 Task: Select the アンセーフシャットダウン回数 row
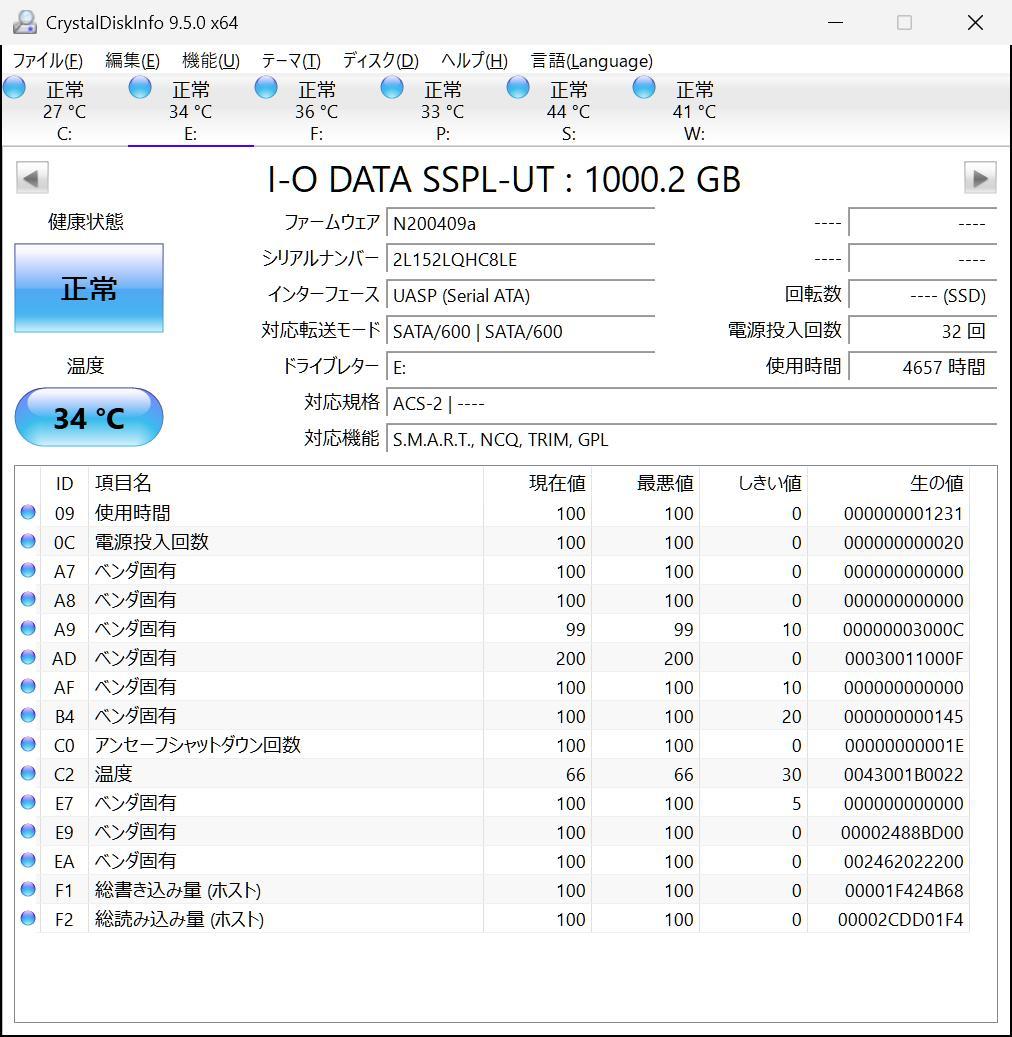[491, 745]
